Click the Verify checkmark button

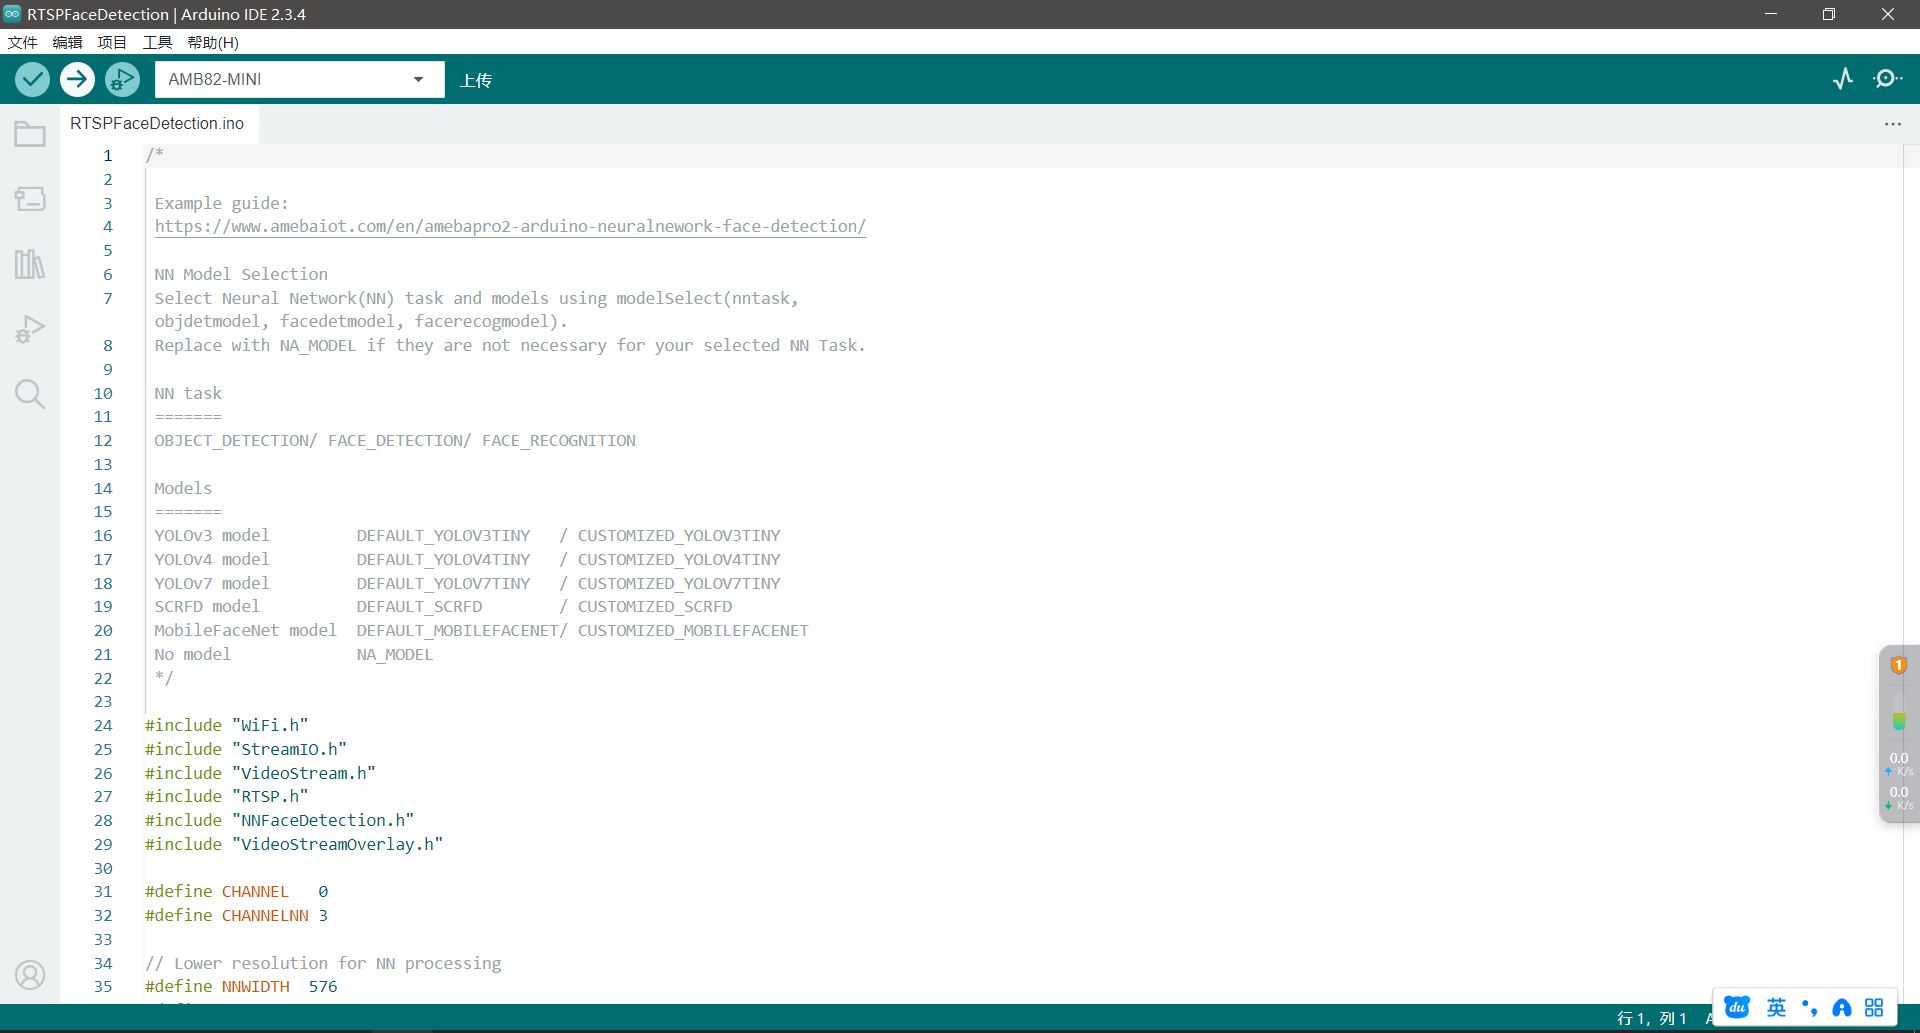[32, 79]
